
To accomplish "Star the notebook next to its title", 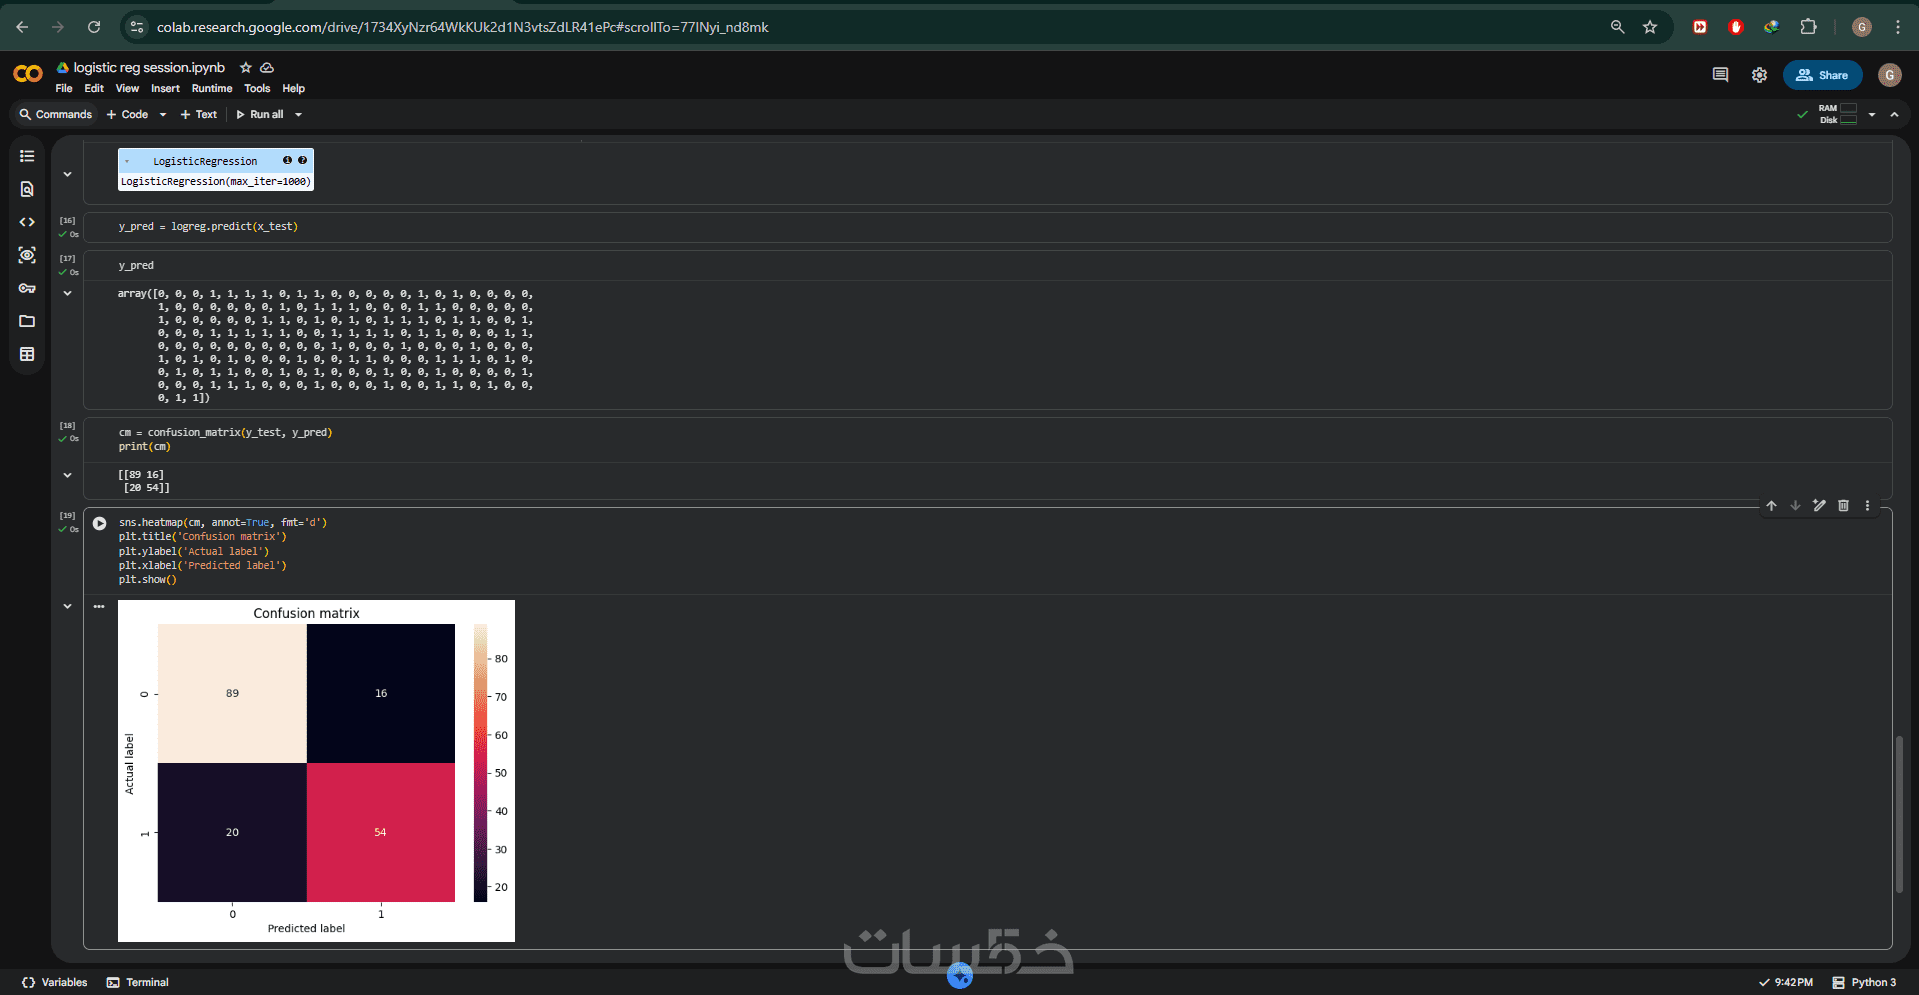I will (x=246, y=68).
